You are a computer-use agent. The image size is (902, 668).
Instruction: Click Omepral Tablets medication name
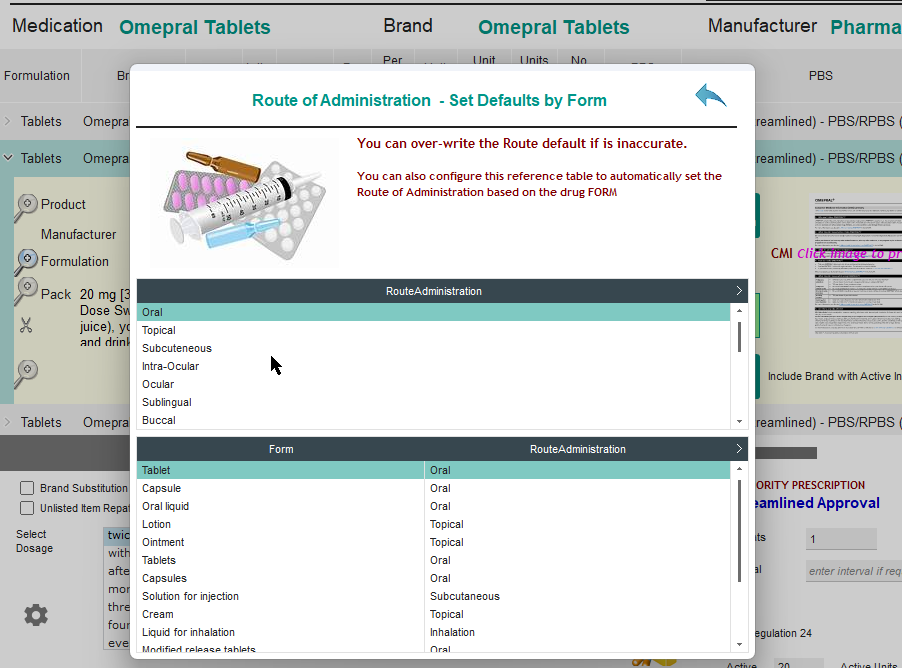[194, 27]
